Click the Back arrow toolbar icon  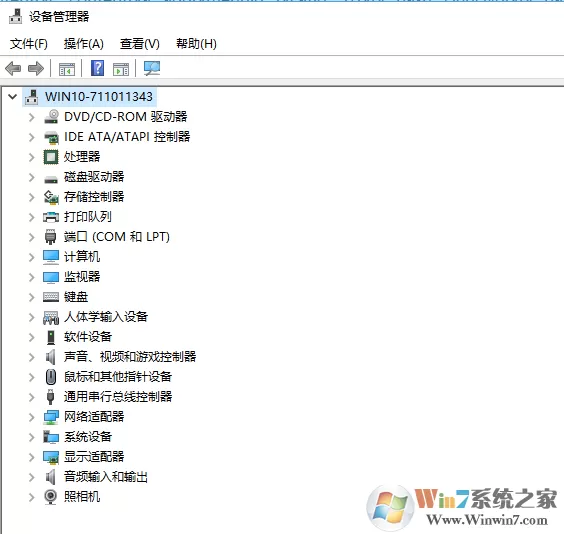tap(13, 68)
